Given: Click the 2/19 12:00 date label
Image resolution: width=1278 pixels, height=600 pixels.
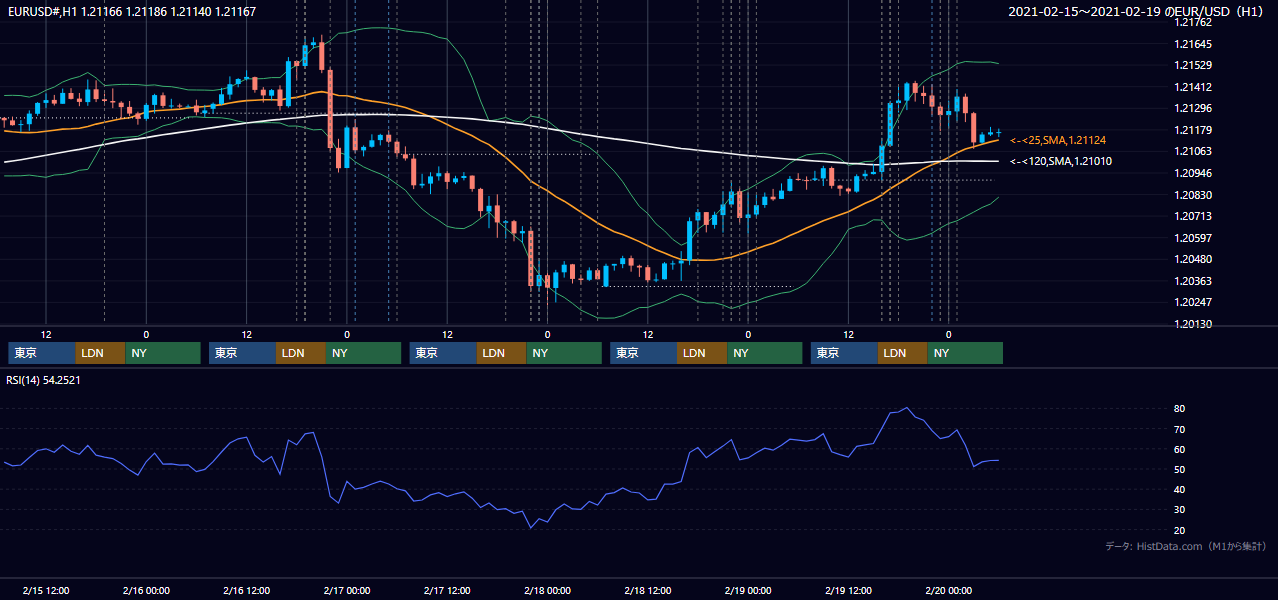Looking at the screenshot, I should coord(848,590).
